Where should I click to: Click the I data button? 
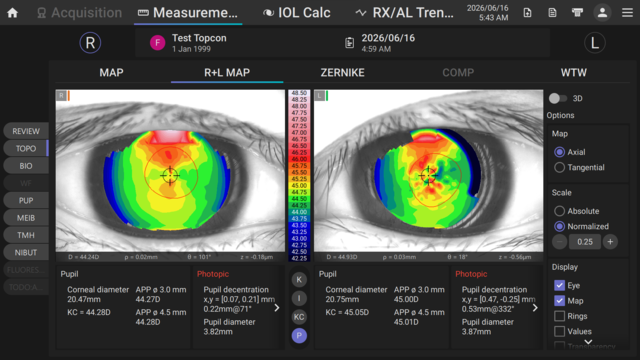(x=299, y=298)
